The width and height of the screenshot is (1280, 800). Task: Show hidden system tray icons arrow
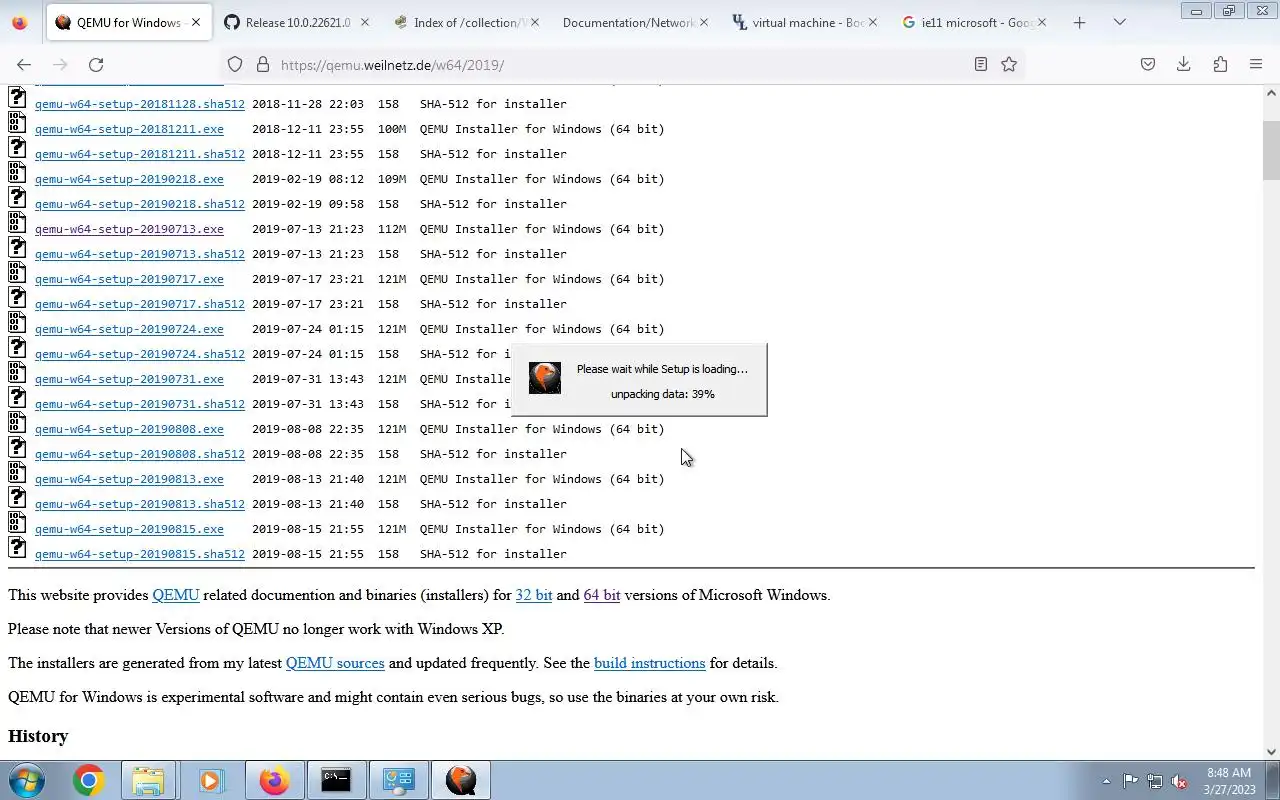(x=1106, y=781)
